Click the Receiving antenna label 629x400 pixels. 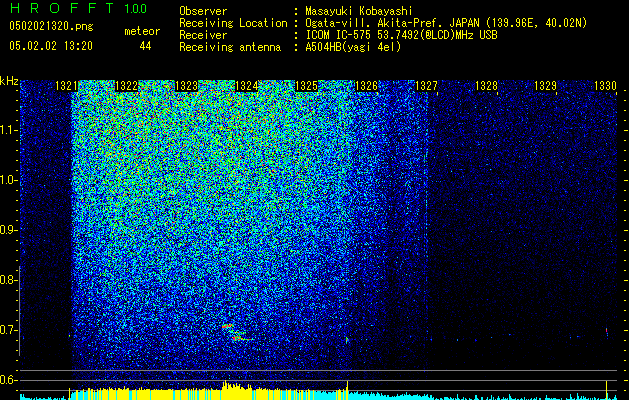[x=230, y=47]
